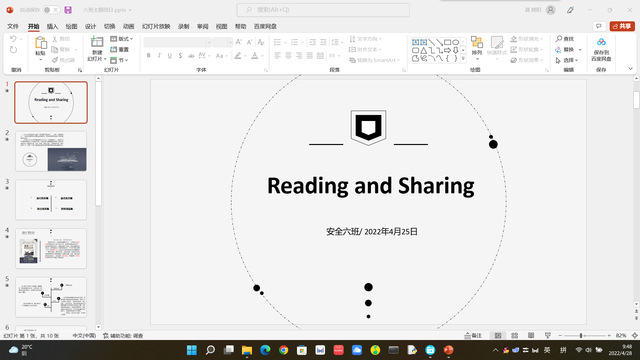Open the Slide Show (幻灯片放映) tab

(156, 27)
